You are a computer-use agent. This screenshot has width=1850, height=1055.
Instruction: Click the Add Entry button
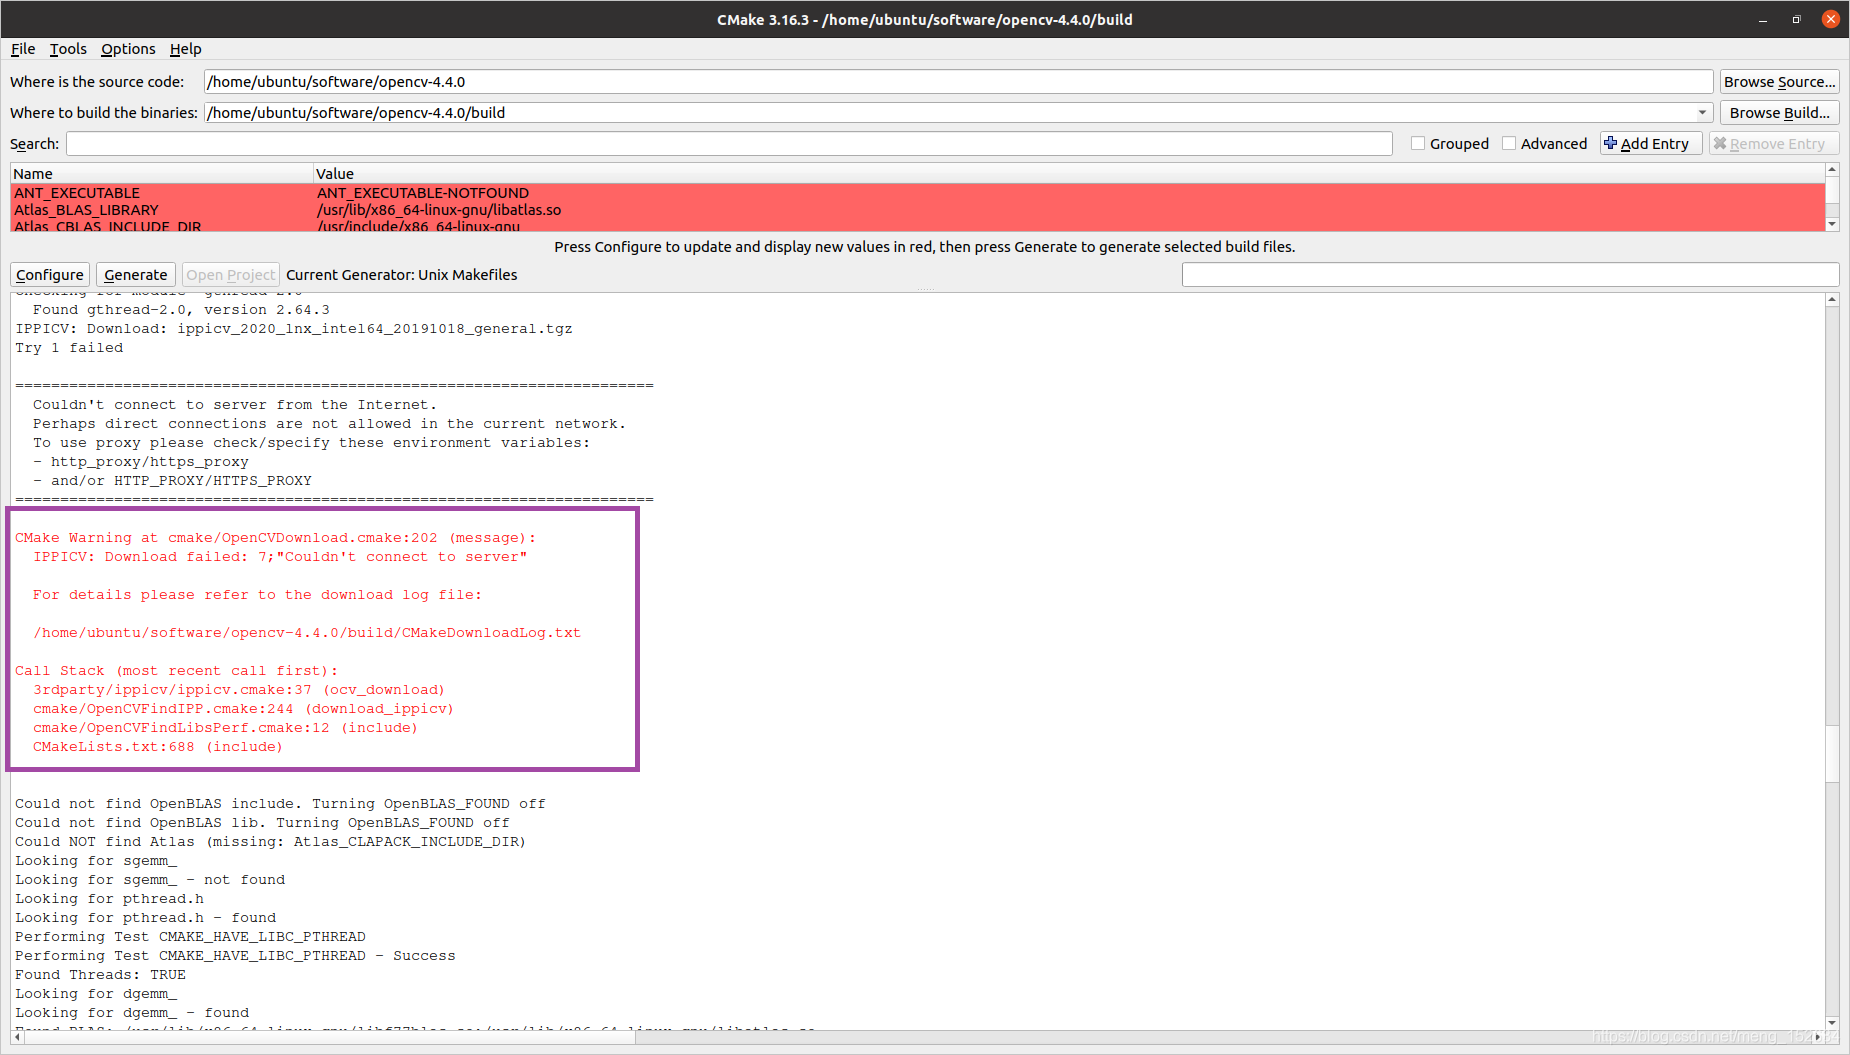[1650, 144]
